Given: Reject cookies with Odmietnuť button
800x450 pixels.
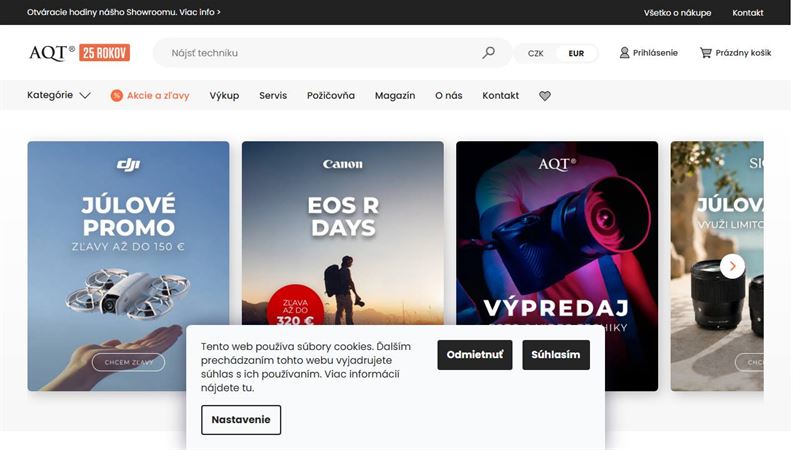Looking at the screenshot, I should [474, 355].
